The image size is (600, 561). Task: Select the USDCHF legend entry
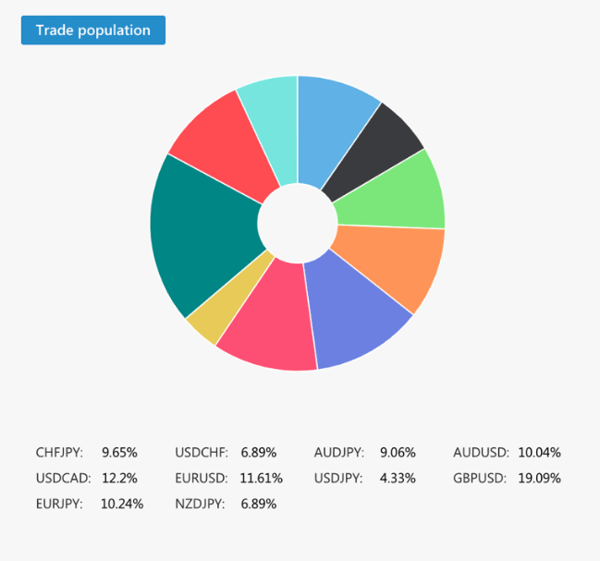pyautogui.click(x=200, y=453)
